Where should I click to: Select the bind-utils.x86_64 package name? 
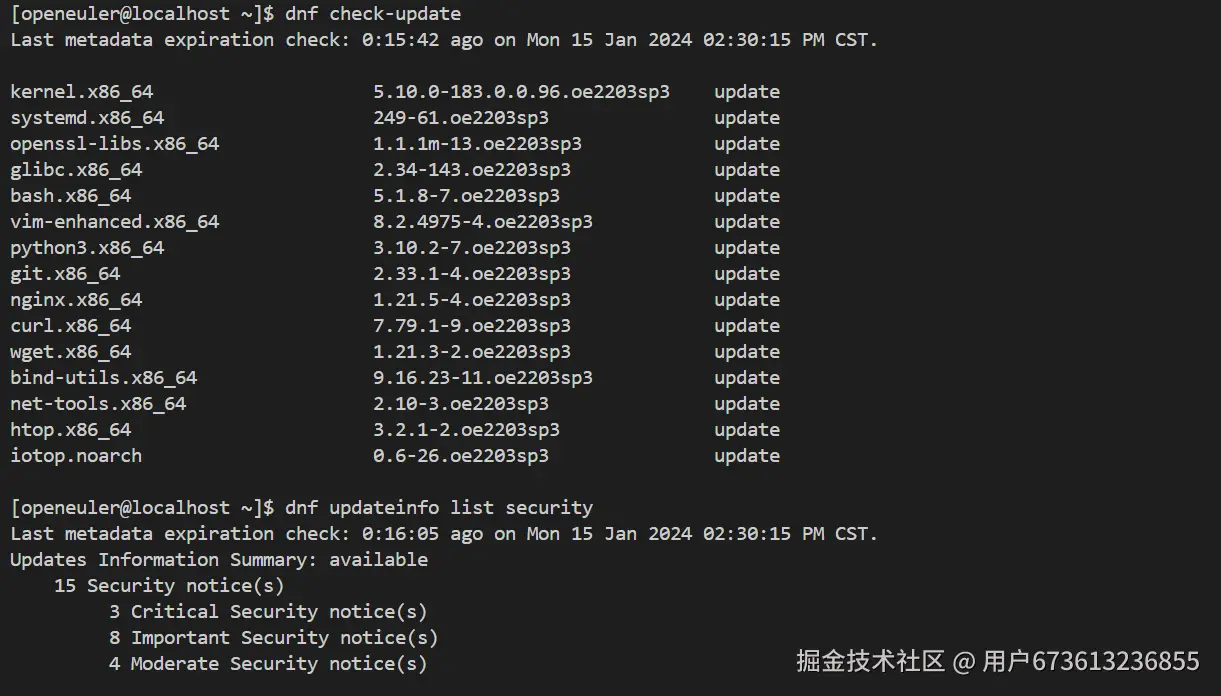point(104,378)
